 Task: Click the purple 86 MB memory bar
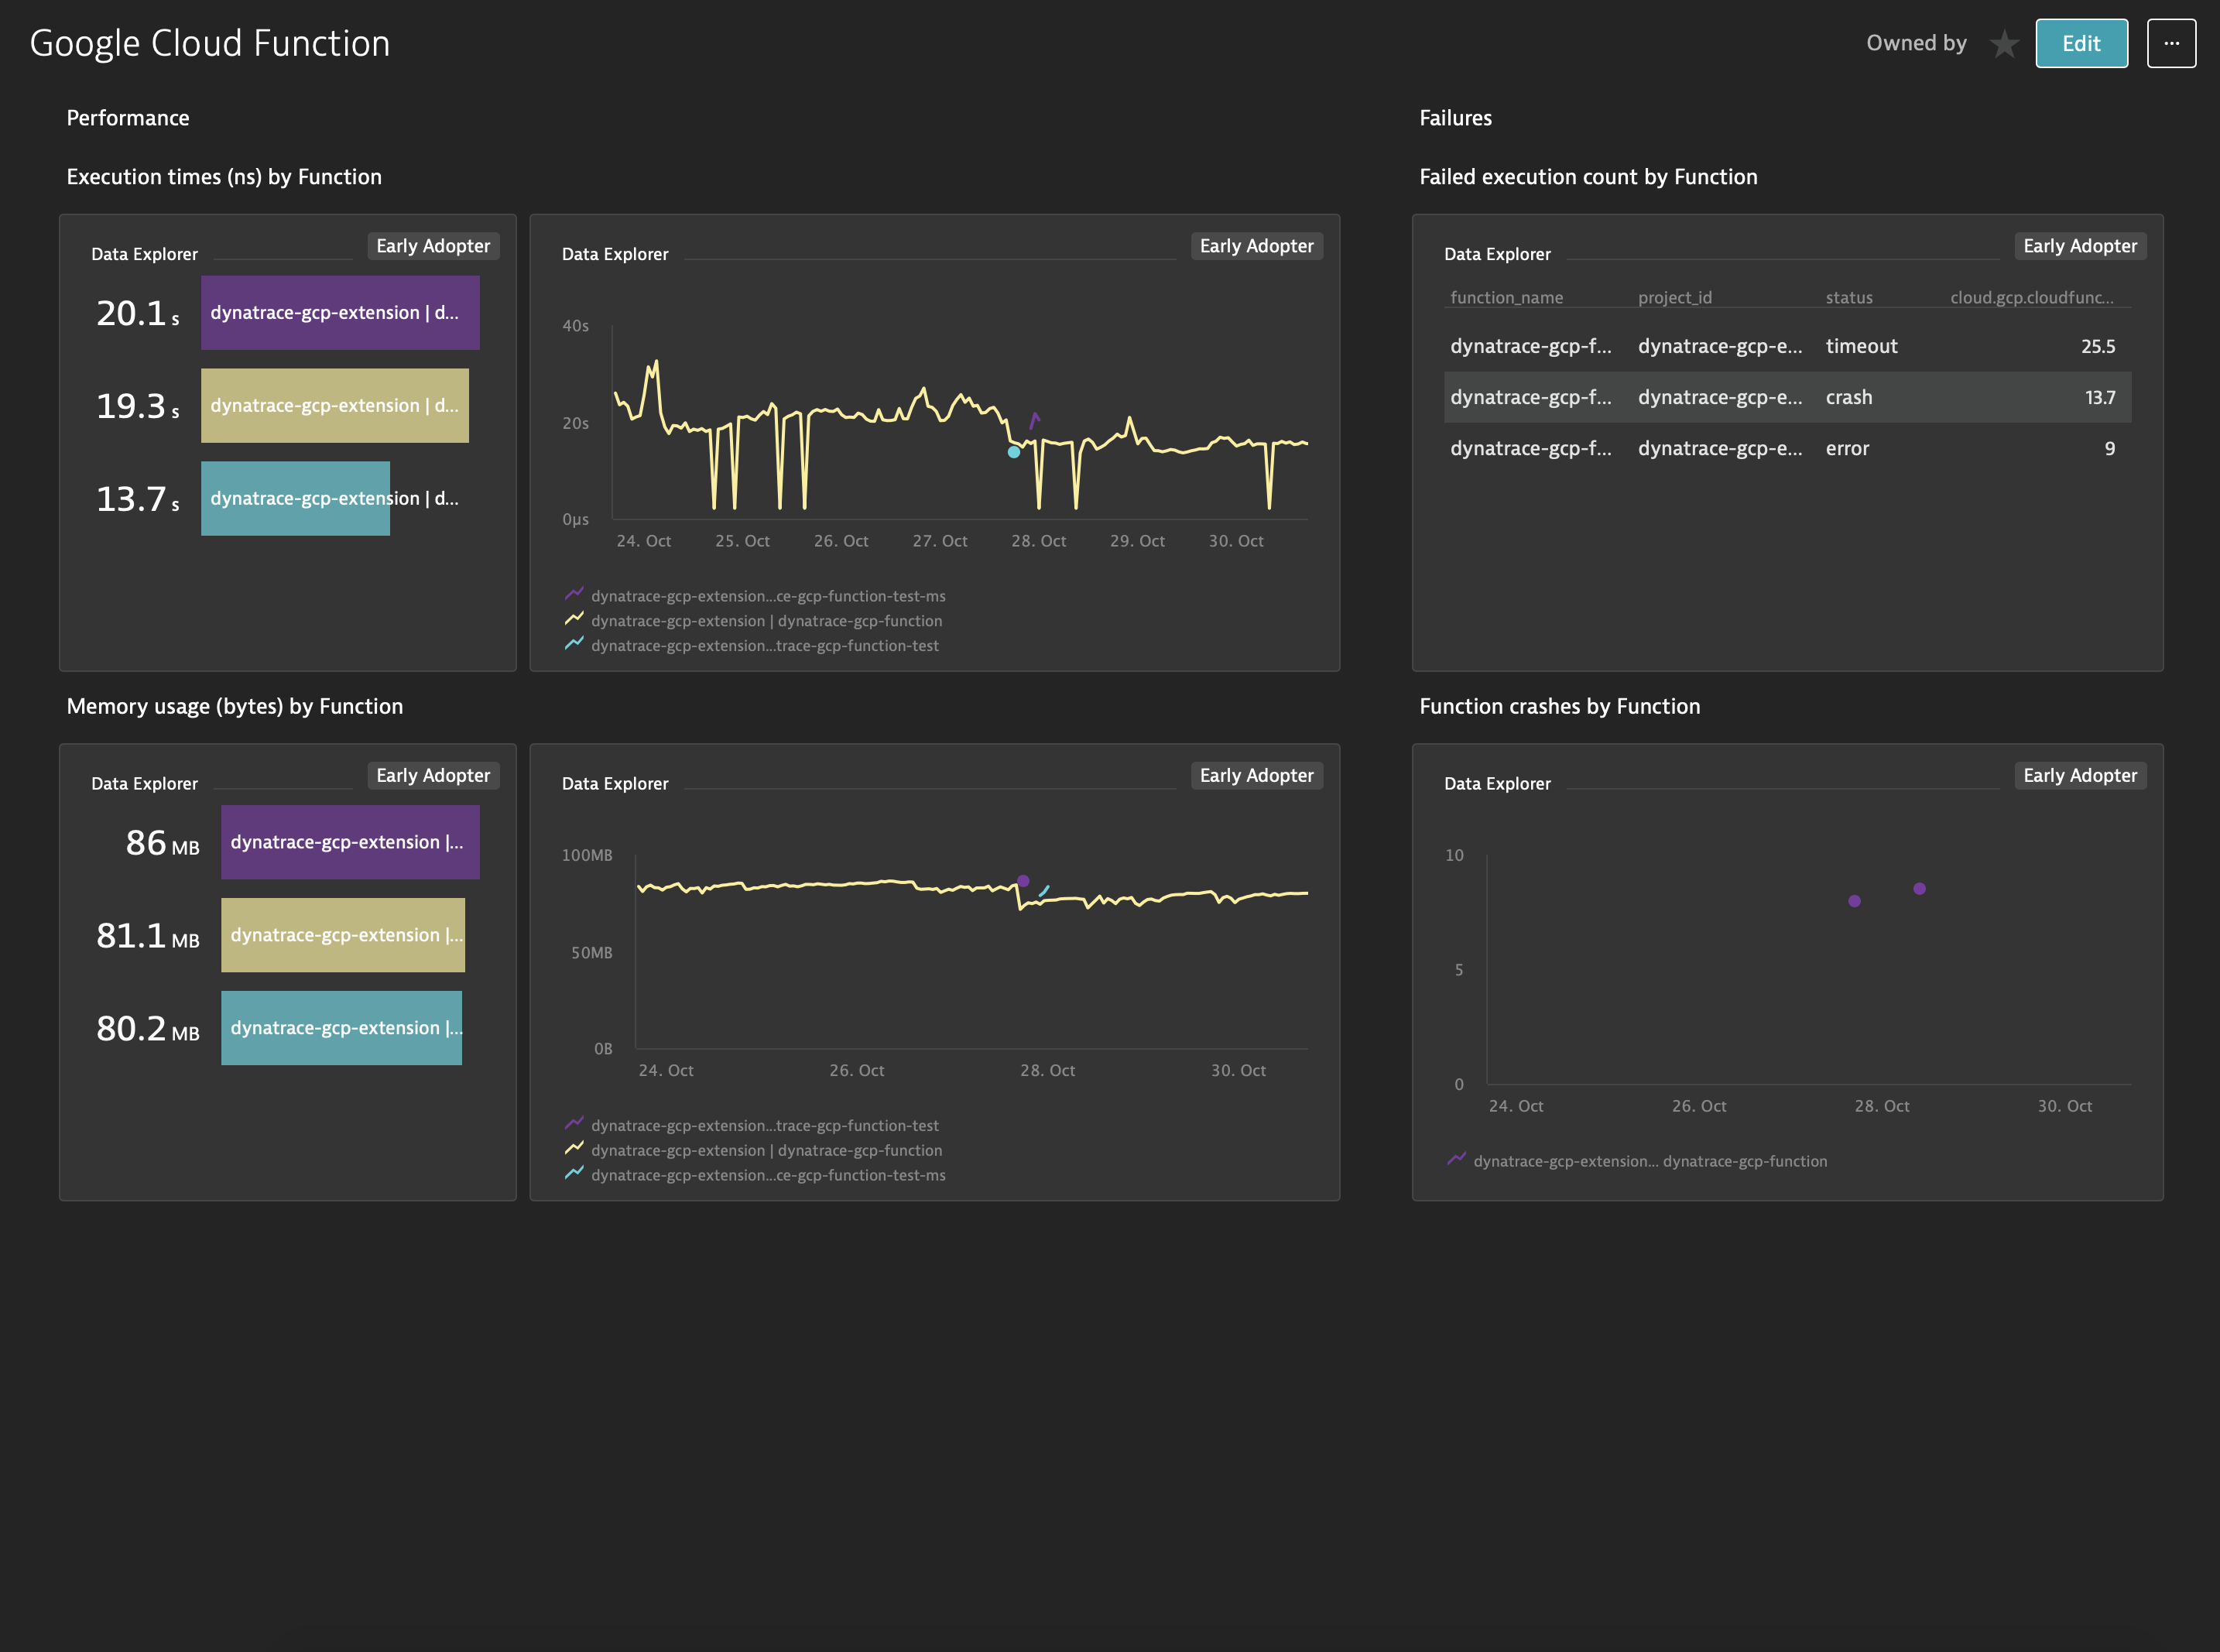(350, 842)
